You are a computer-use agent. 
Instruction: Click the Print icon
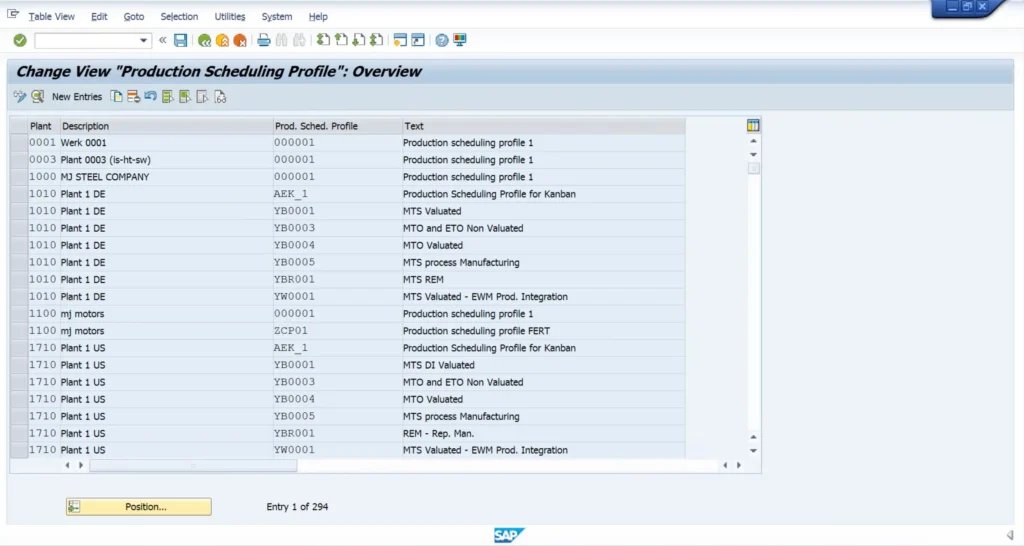tap(263, 40)
